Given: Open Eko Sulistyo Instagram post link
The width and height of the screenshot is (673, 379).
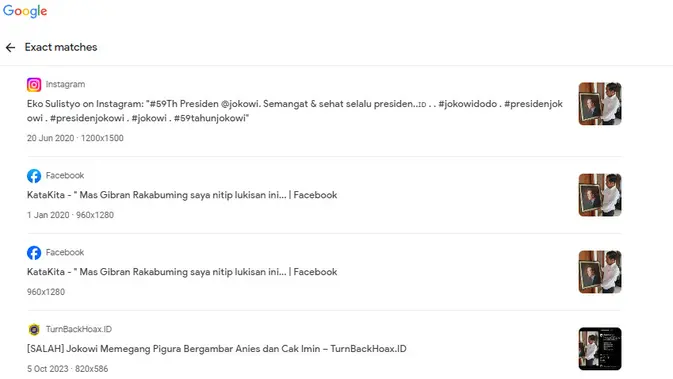Looking at the screenshot, I should (x=294, y=111).
